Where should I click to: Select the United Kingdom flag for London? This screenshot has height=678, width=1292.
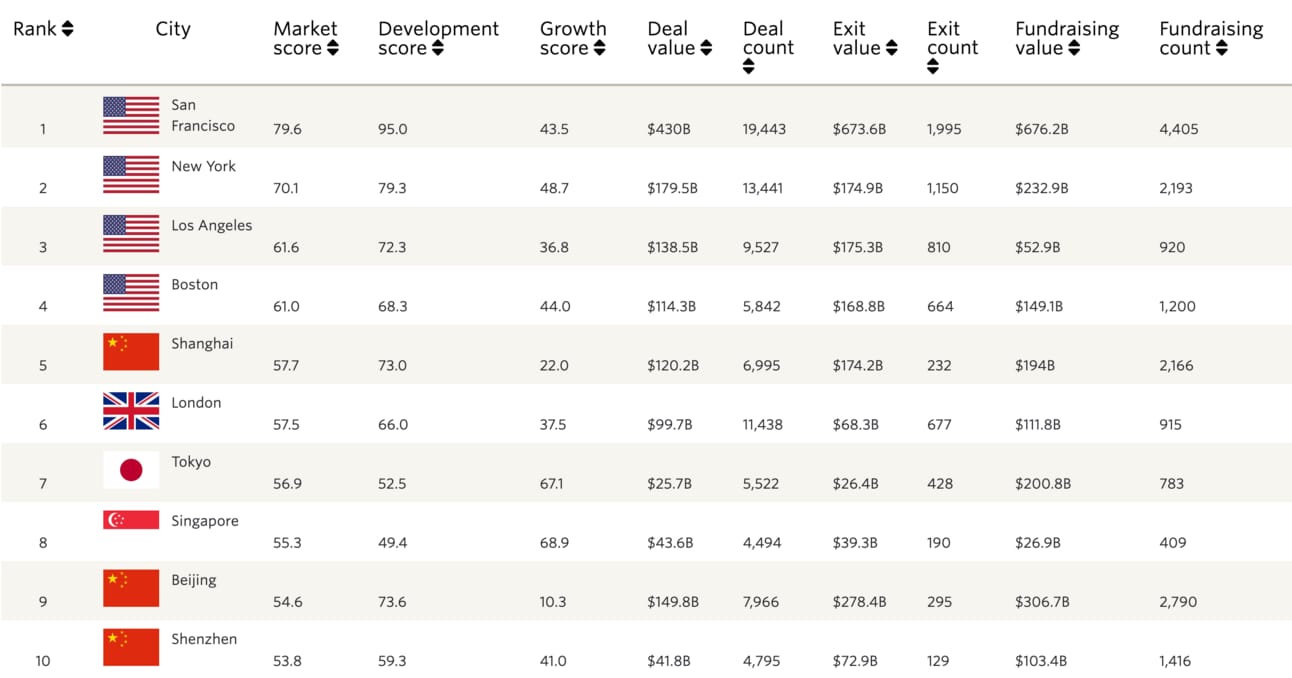coord(131,411)
